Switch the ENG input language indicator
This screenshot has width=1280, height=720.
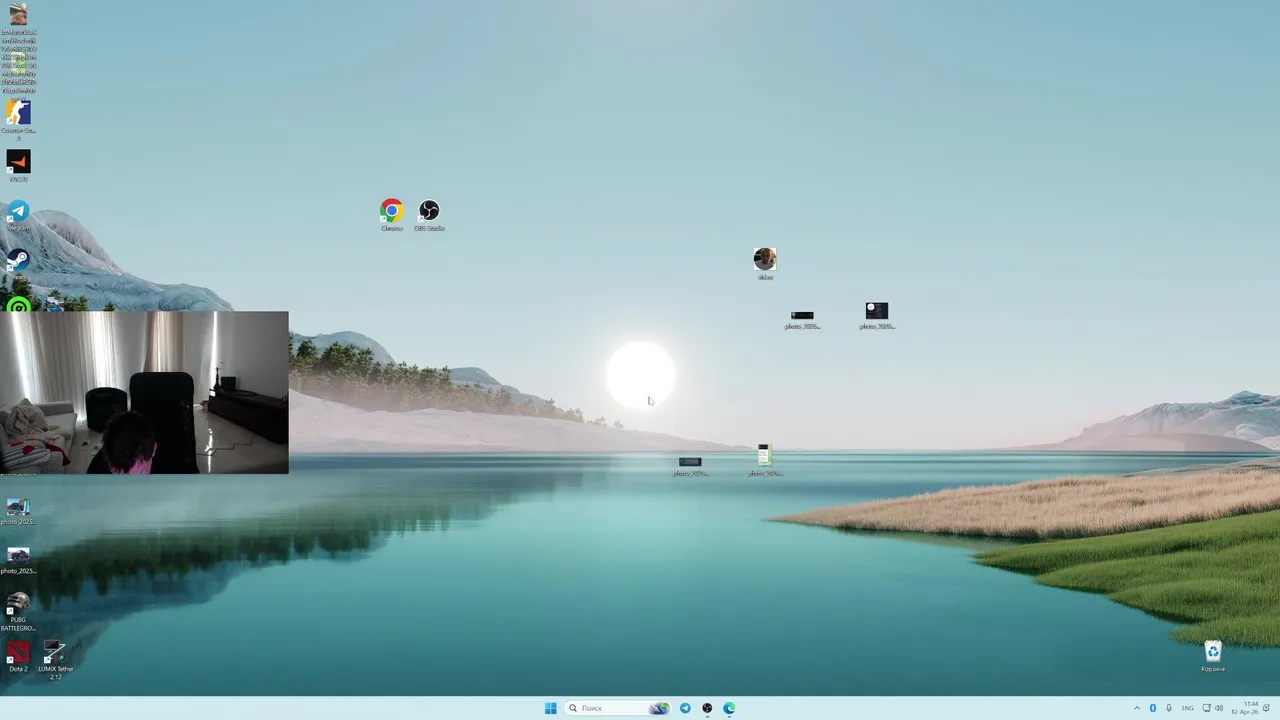[1188, 708]
